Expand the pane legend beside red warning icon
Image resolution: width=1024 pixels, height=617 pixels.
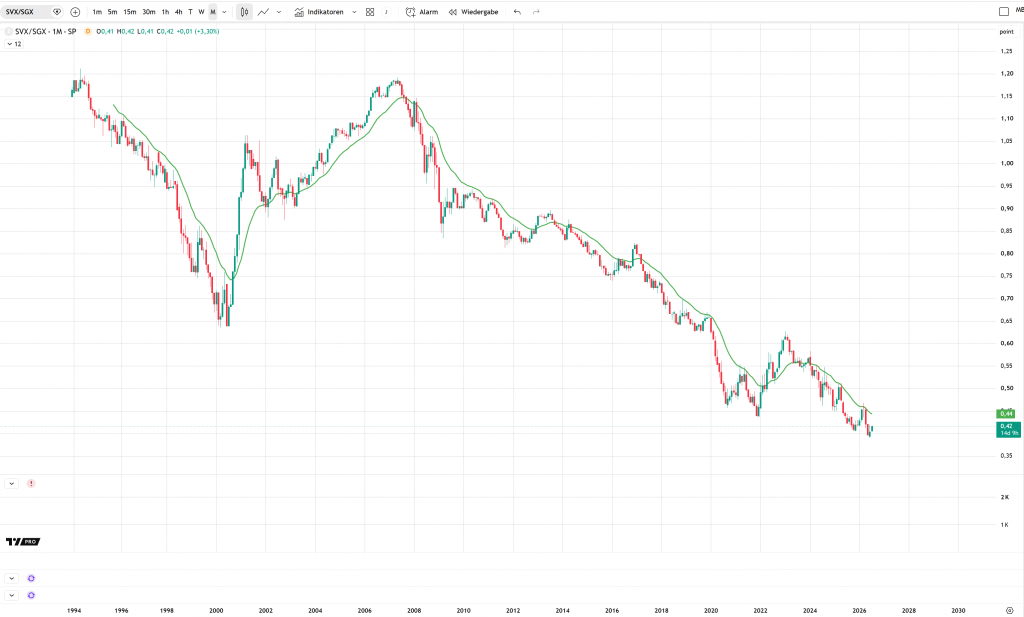click(x=12, y=484)
